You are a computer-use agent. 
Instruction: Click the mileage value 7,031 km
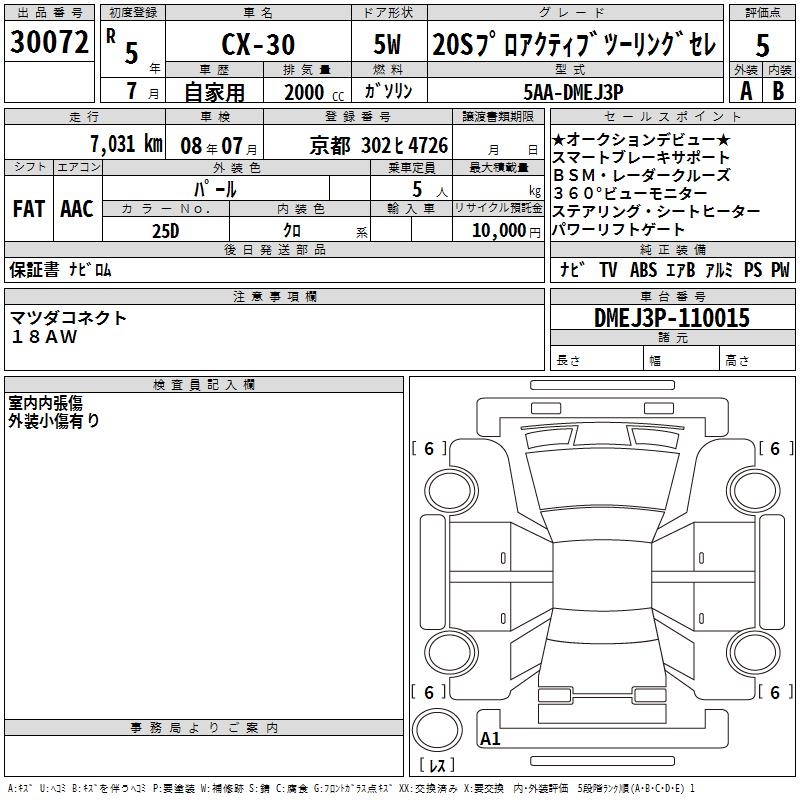pyautogui.click(x=127, y=144)
